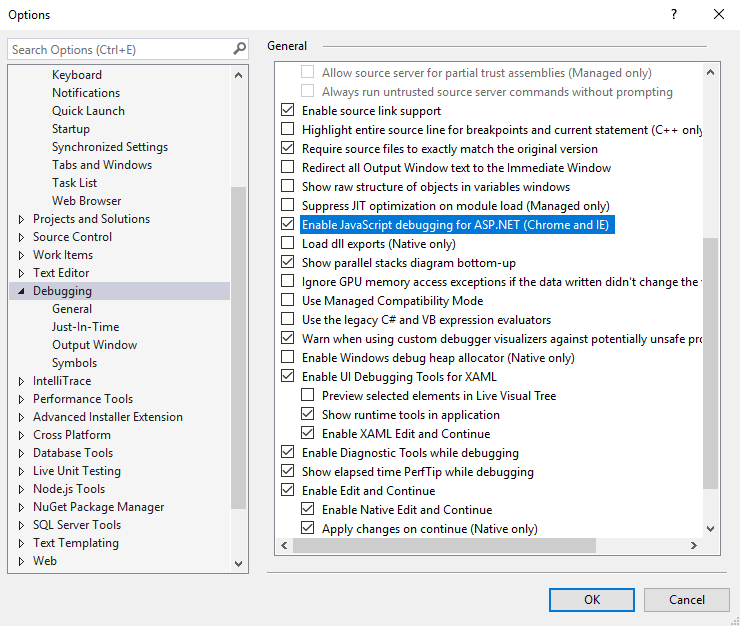Select Notifications in the options tree

[x=86, y=93]
